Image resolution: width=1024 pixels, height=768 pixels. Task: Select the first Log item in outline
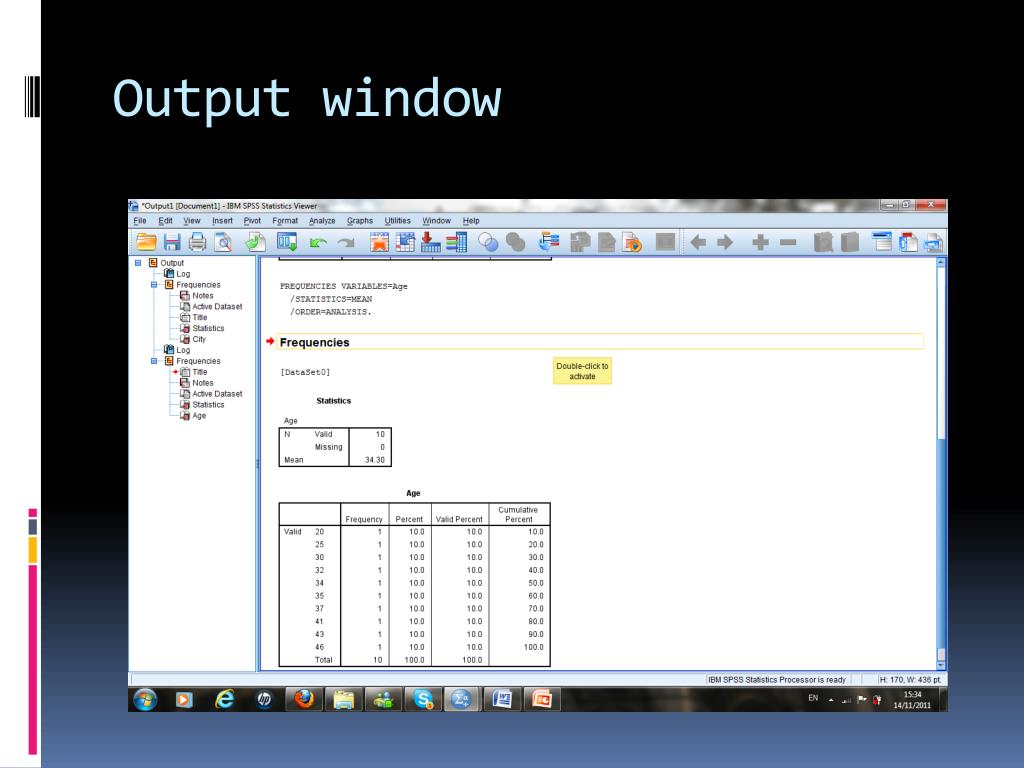click(177, 274)
